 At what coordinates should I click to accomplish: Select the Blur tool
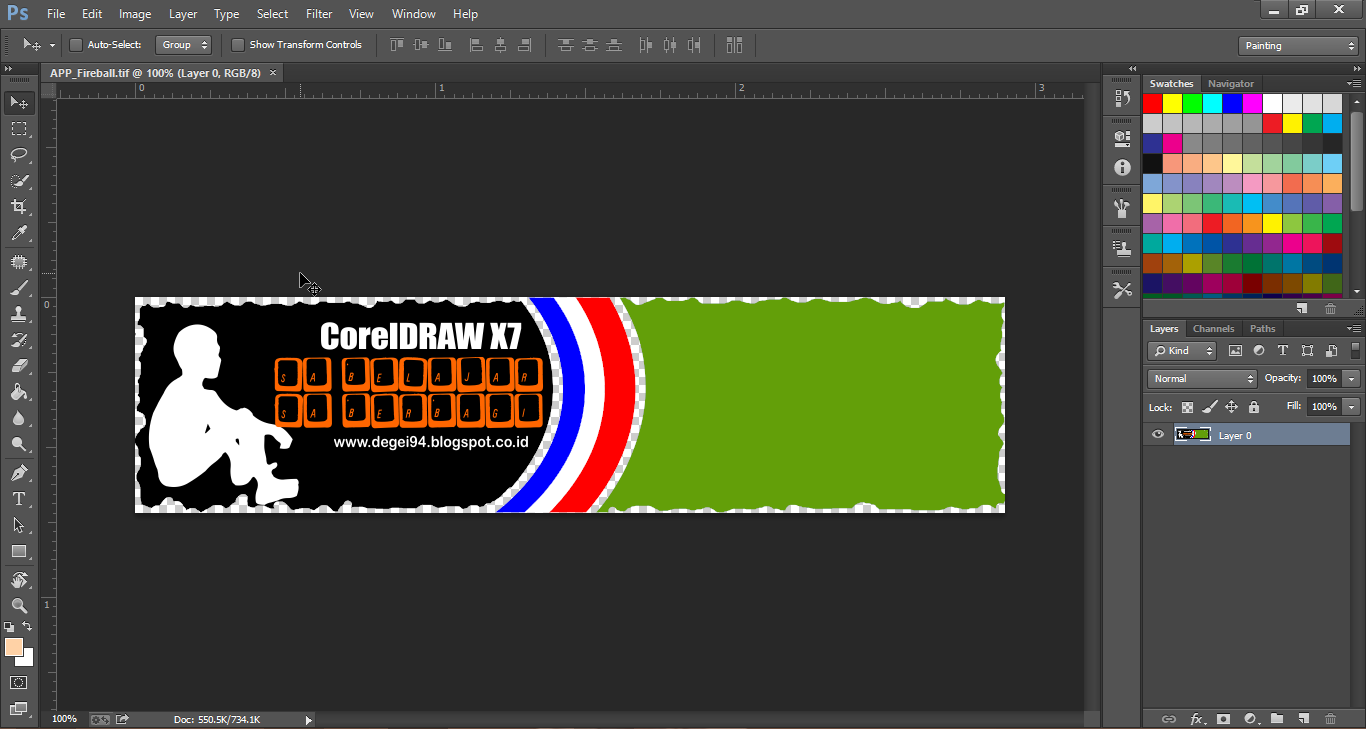coord(19,418)
